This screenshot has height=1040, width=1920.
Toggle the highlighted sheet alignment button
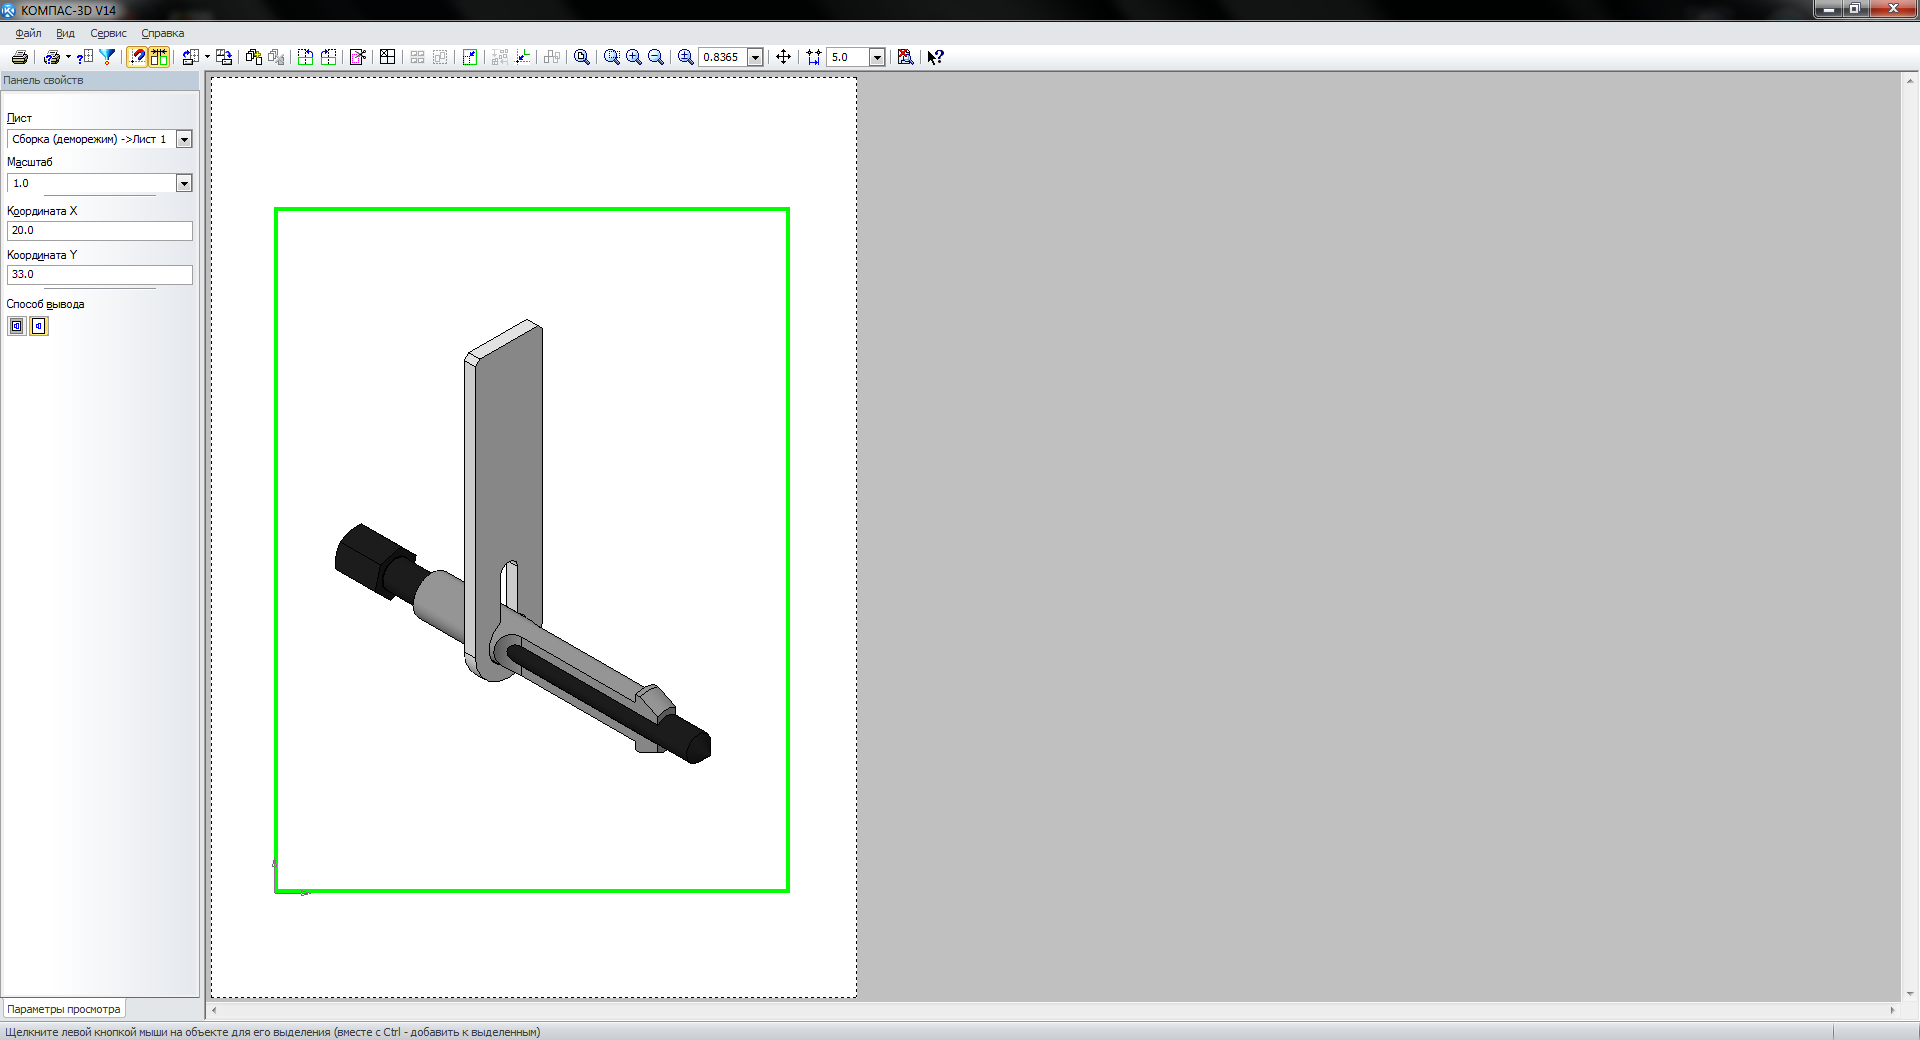[x=159, y=57]
